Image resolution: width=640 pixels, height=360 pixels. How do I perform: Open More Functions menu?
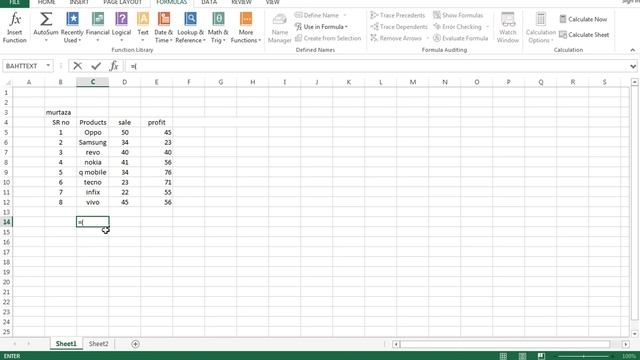tap(246, 27)
